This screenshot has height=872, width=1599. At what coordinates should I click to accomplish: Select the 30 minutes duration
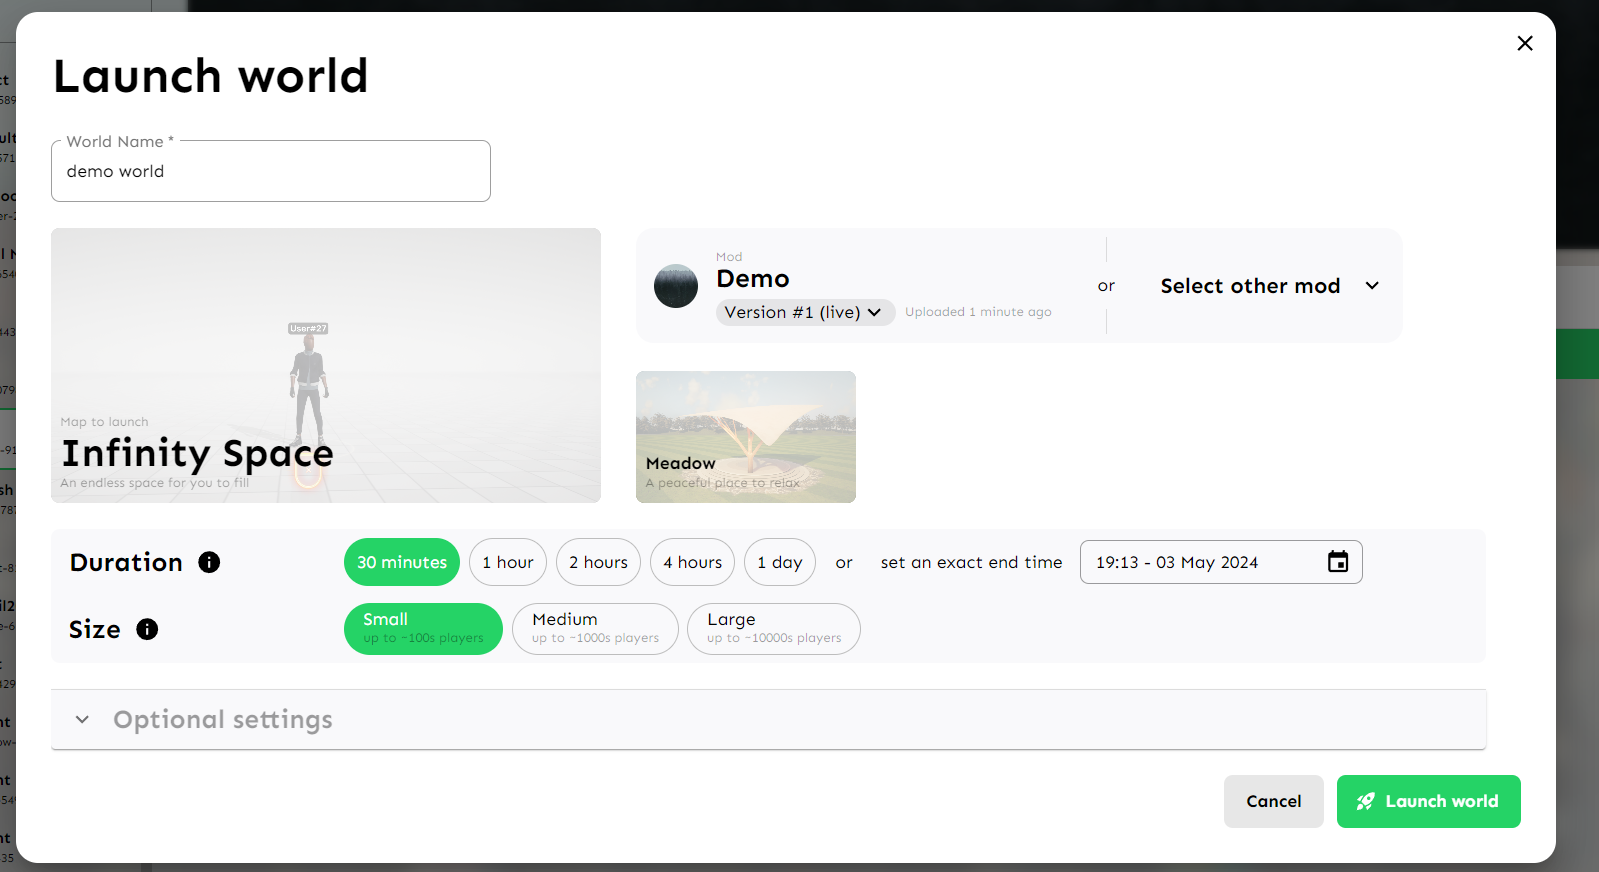pos(402,562)
